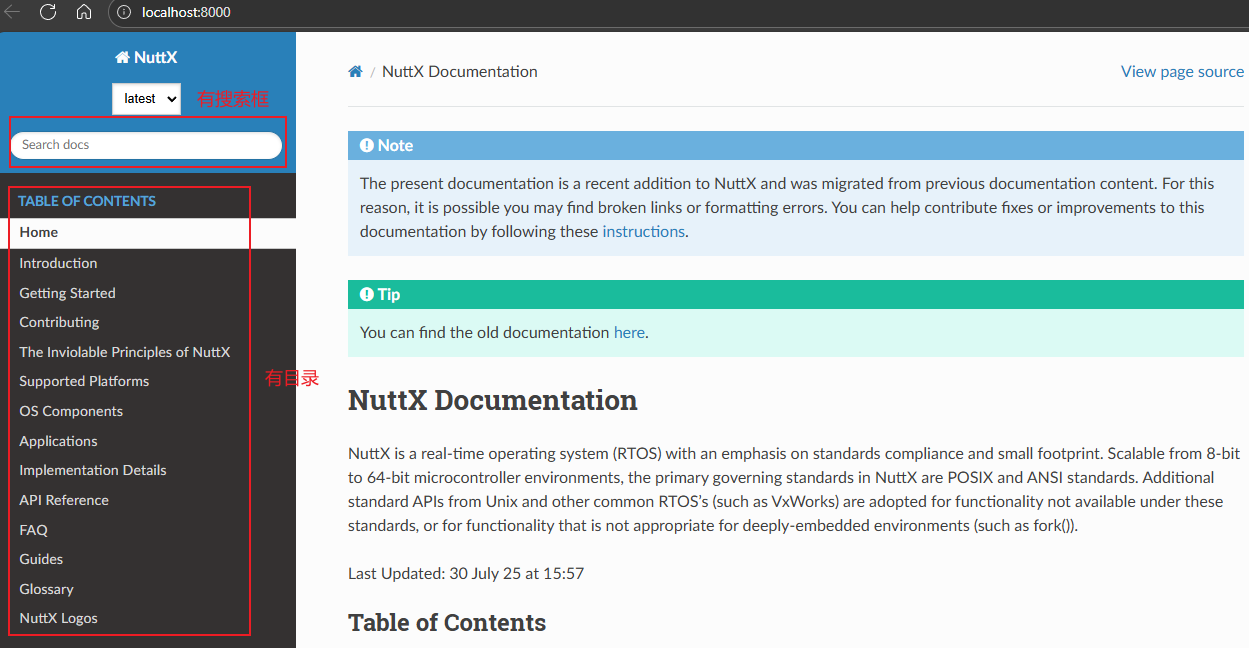The height and width of the screenshot is (648, 1249).
Task: Click the NuttX Documentation breadcrumb text
Action: pyautogui.click(x=460, y=71)
